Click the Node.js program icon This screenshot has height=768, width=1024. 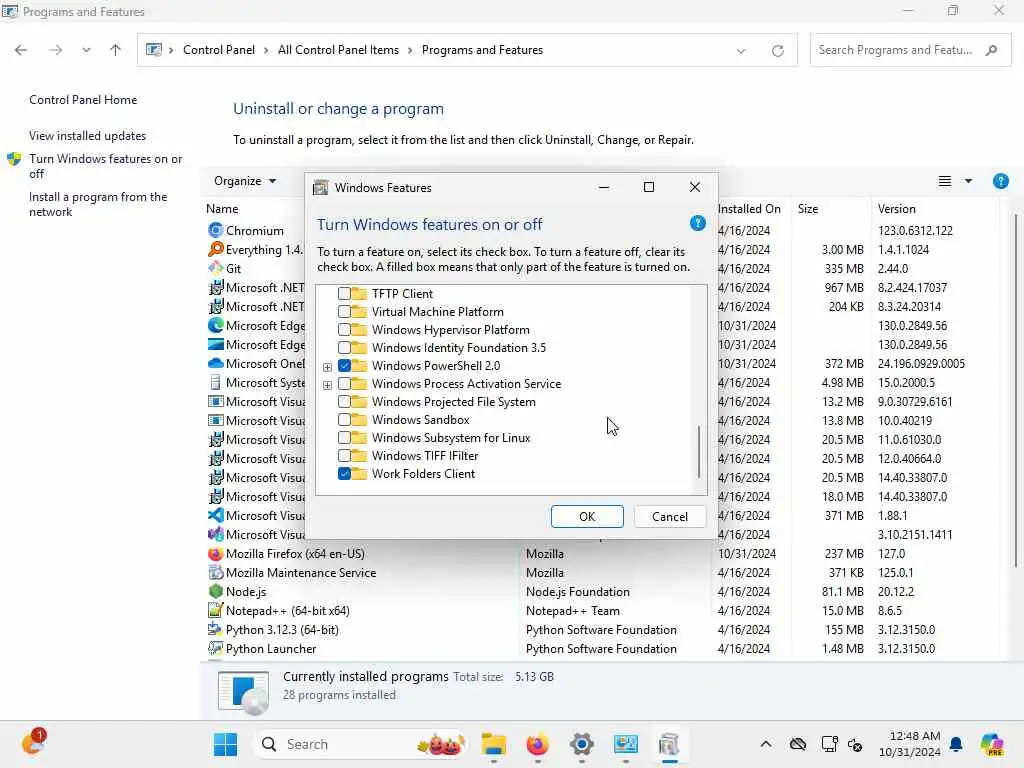coord(216,591)
